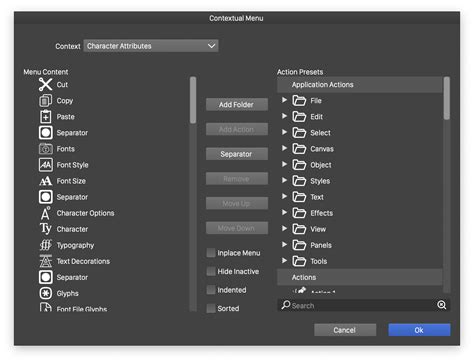This screenshot has width=474, height=362.
Task: Click the Character Options icon
Action: pyautogui.click(x=45, y=213)
